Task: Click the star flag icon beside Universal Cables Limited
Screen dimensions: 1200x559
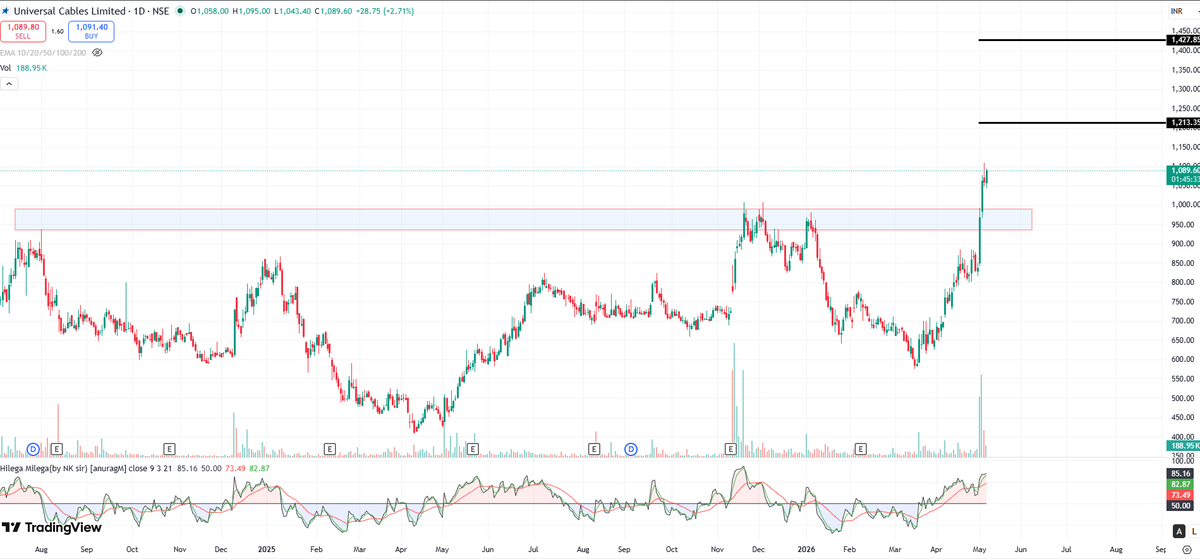Action: coord(7,11)
